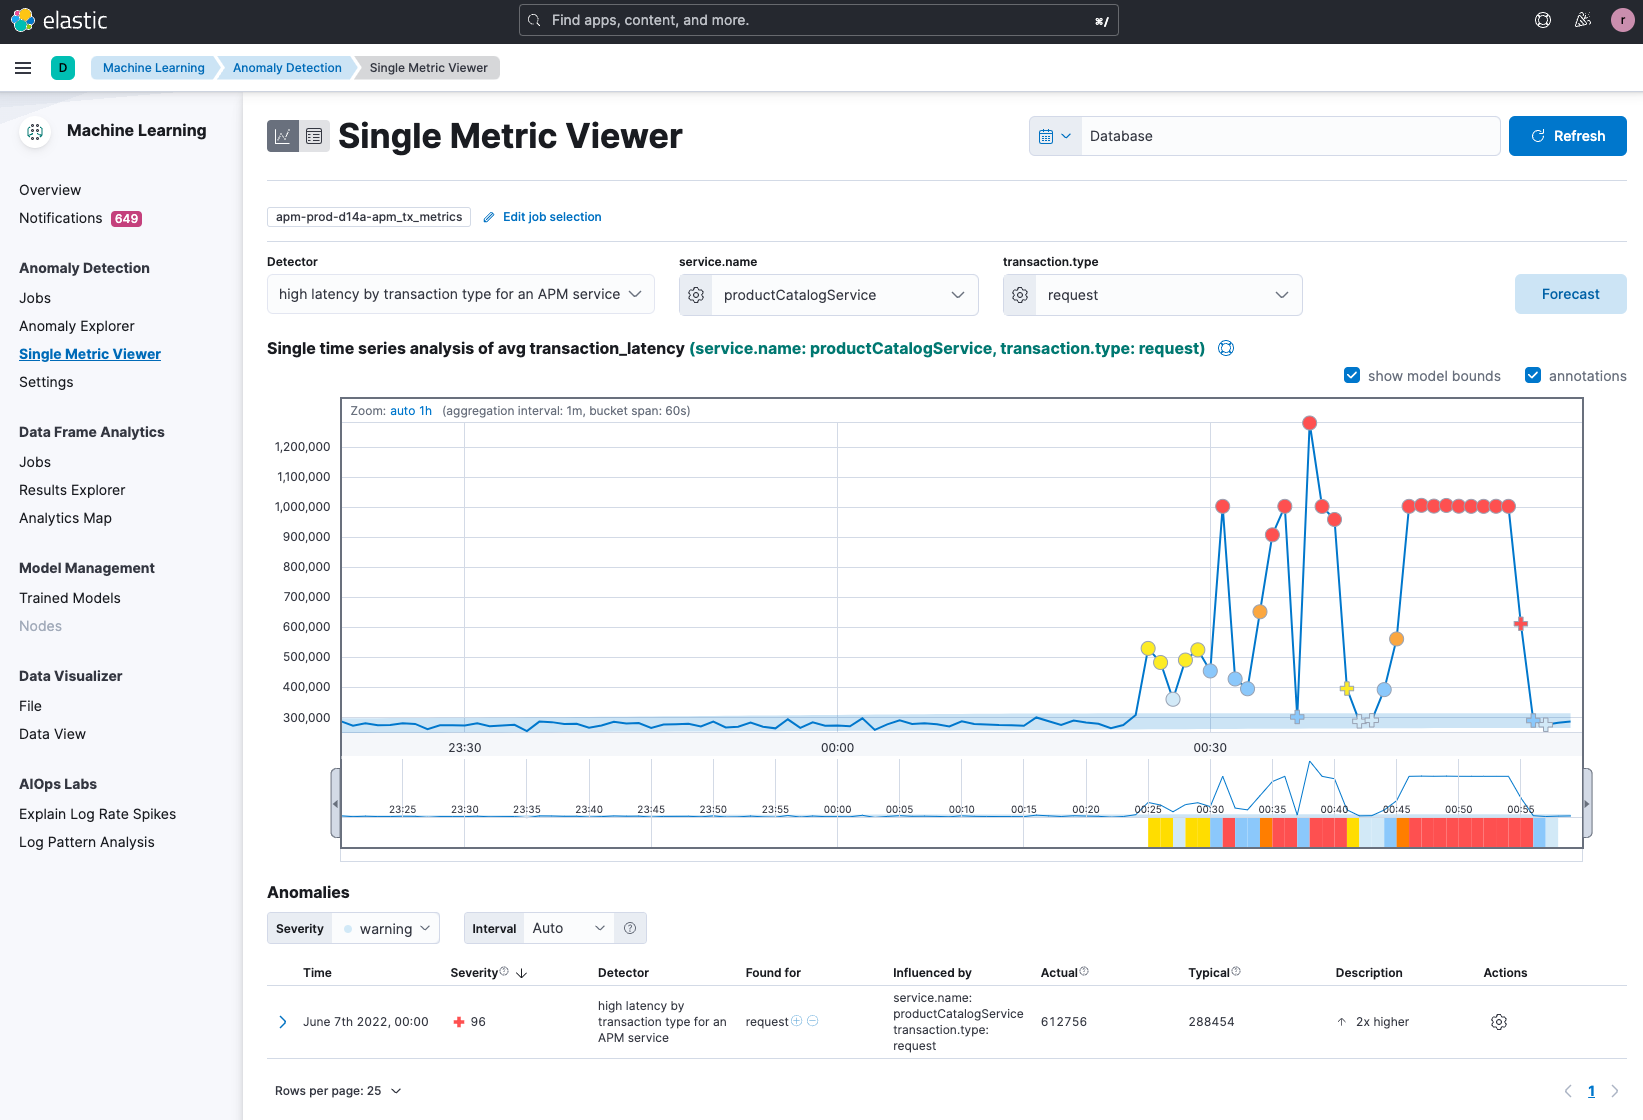This screenshot has height=1120, width=1643.
Task: Click the Forecast button
Action: click(x=1570, y=294)
